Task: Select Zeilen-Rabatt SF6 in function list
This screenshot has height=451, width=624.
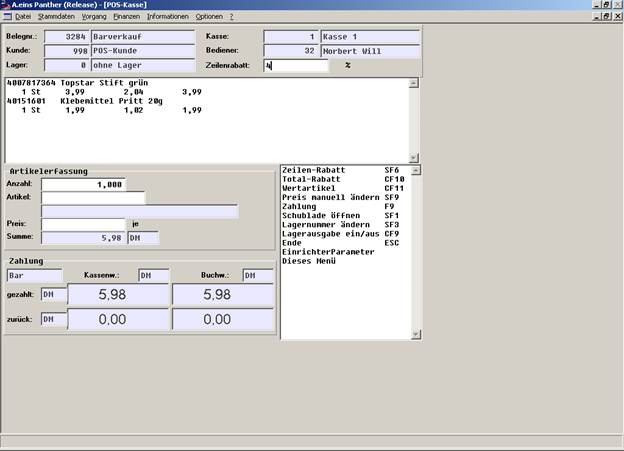Action: [x=341, y=170]
